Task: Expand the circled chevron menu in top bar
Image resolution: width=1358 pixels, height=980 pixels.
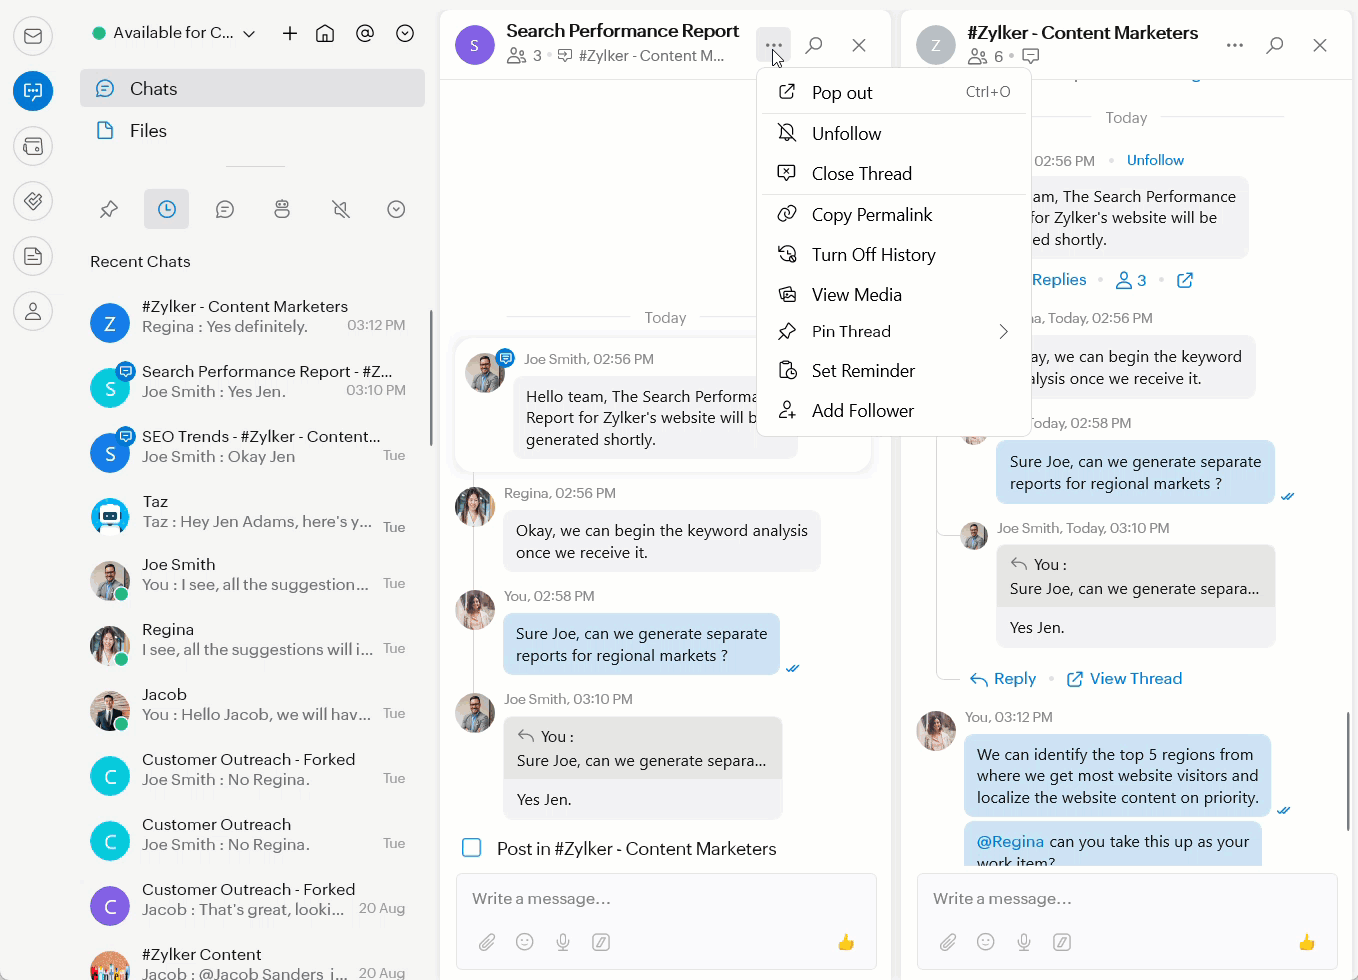Action: click(x=405, y=33)
